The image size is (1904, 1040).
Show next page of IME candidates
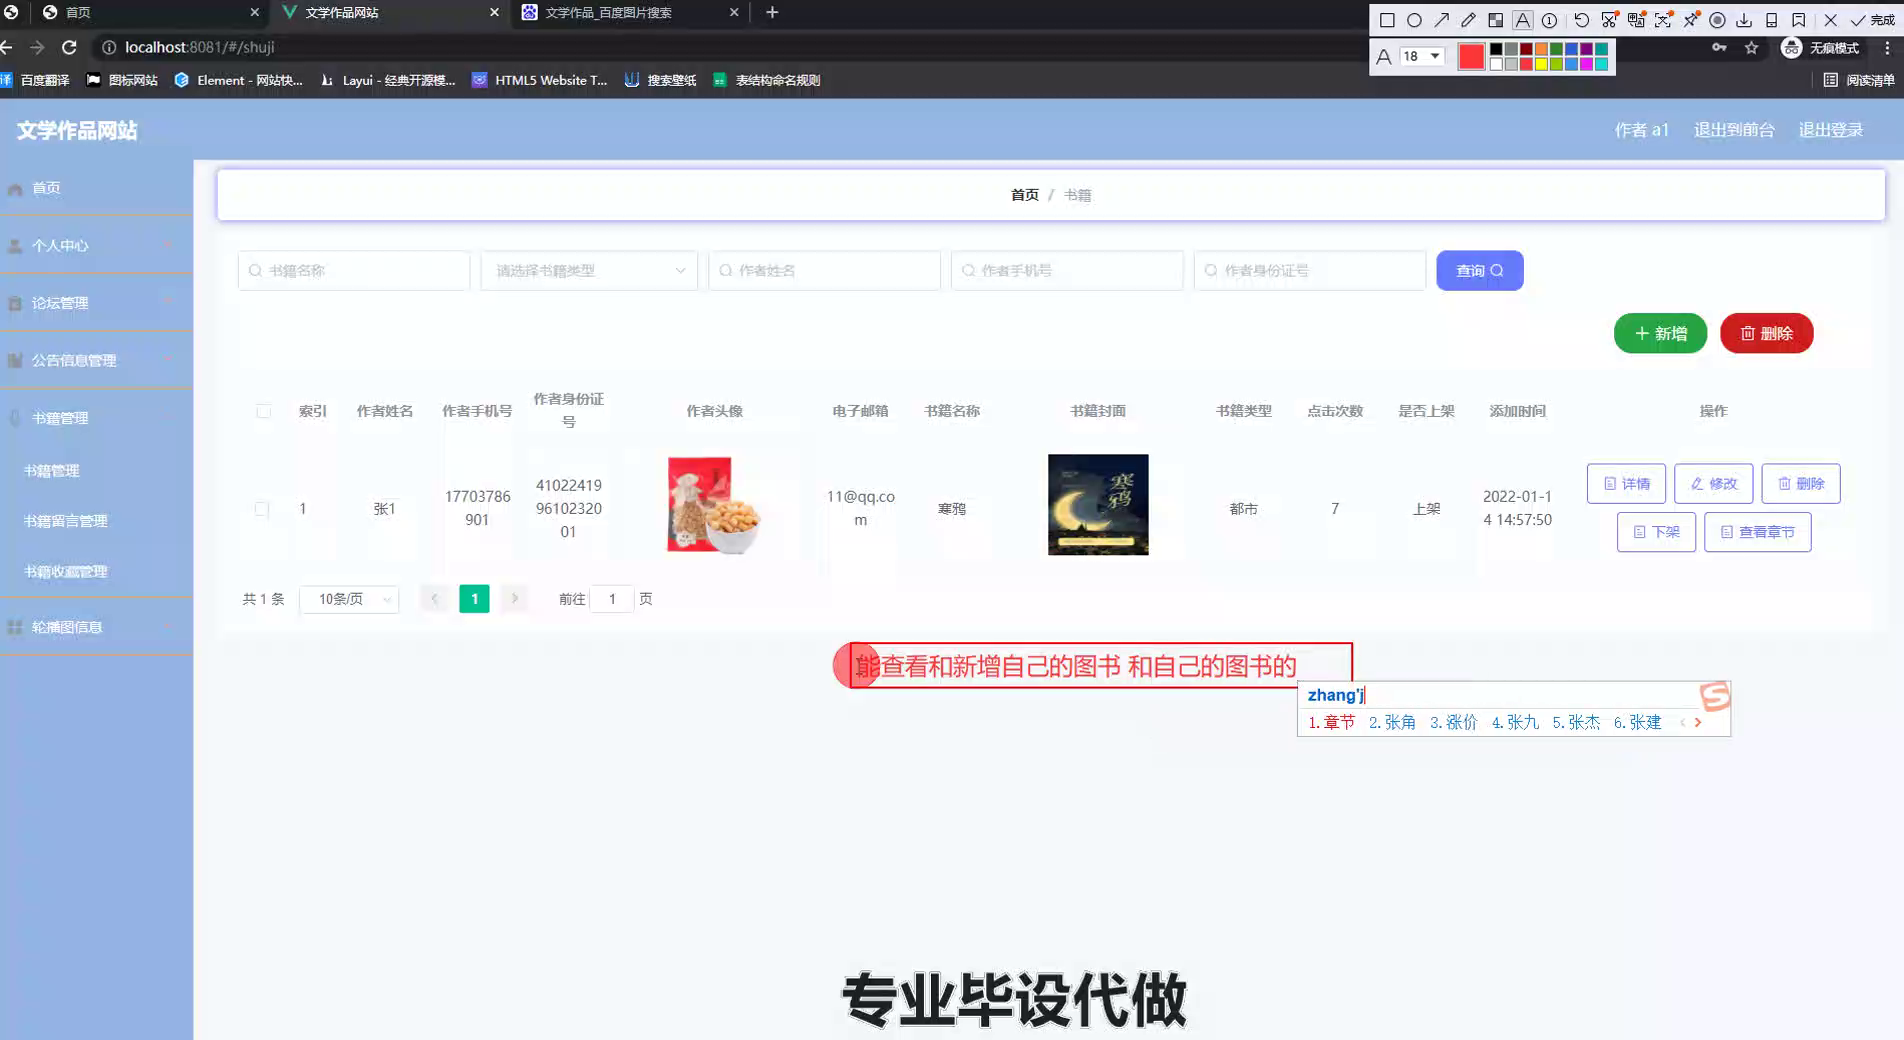(x=1698, y=722)
